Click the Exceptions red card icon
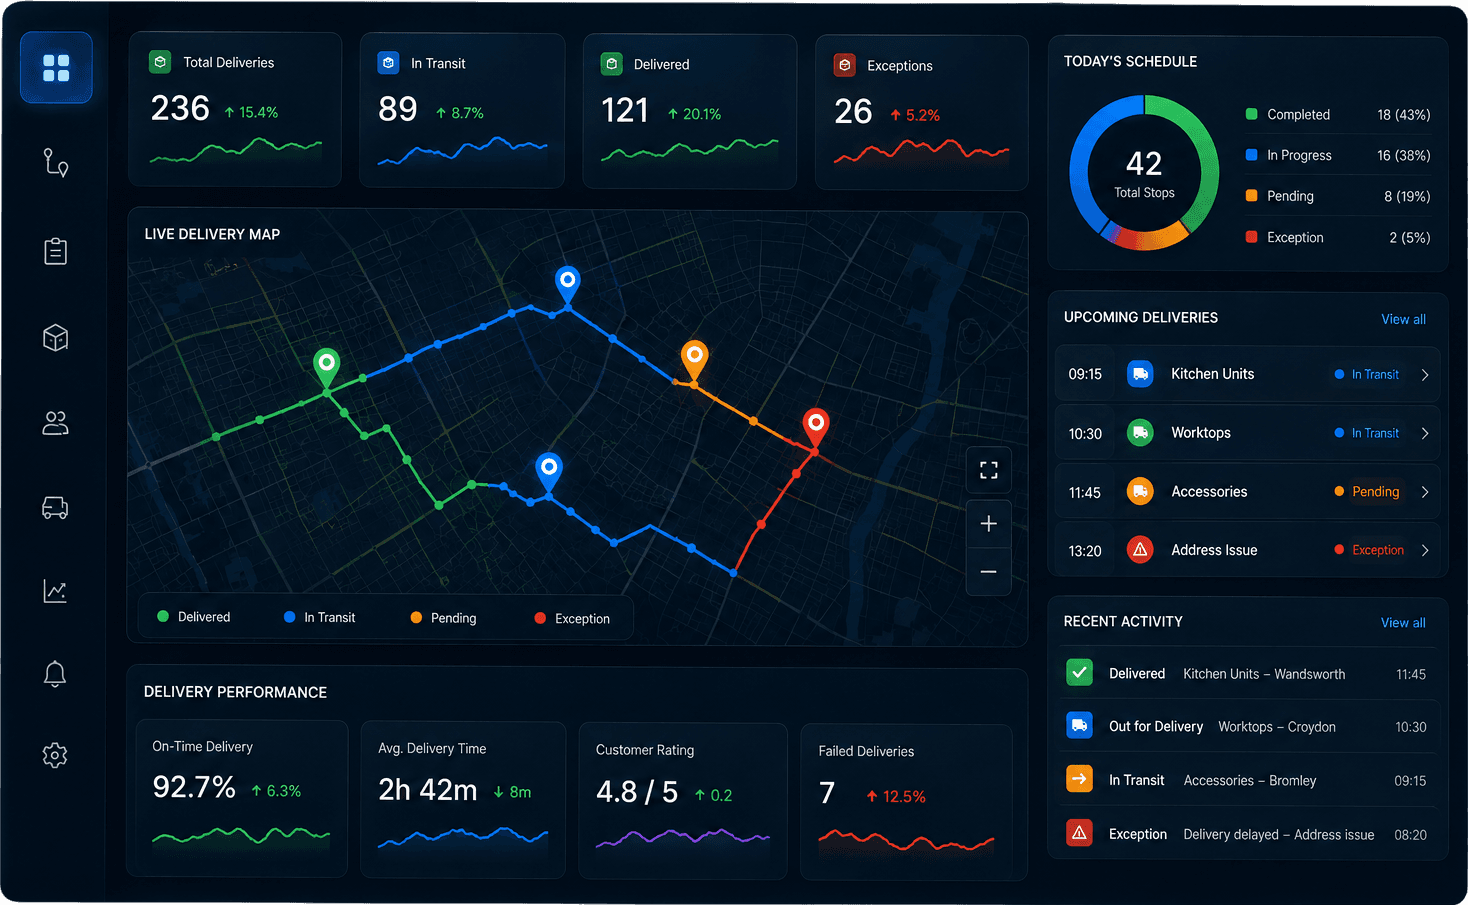Image resolution: width=1468 pixels, height=905 pixels. coord(844,65)
